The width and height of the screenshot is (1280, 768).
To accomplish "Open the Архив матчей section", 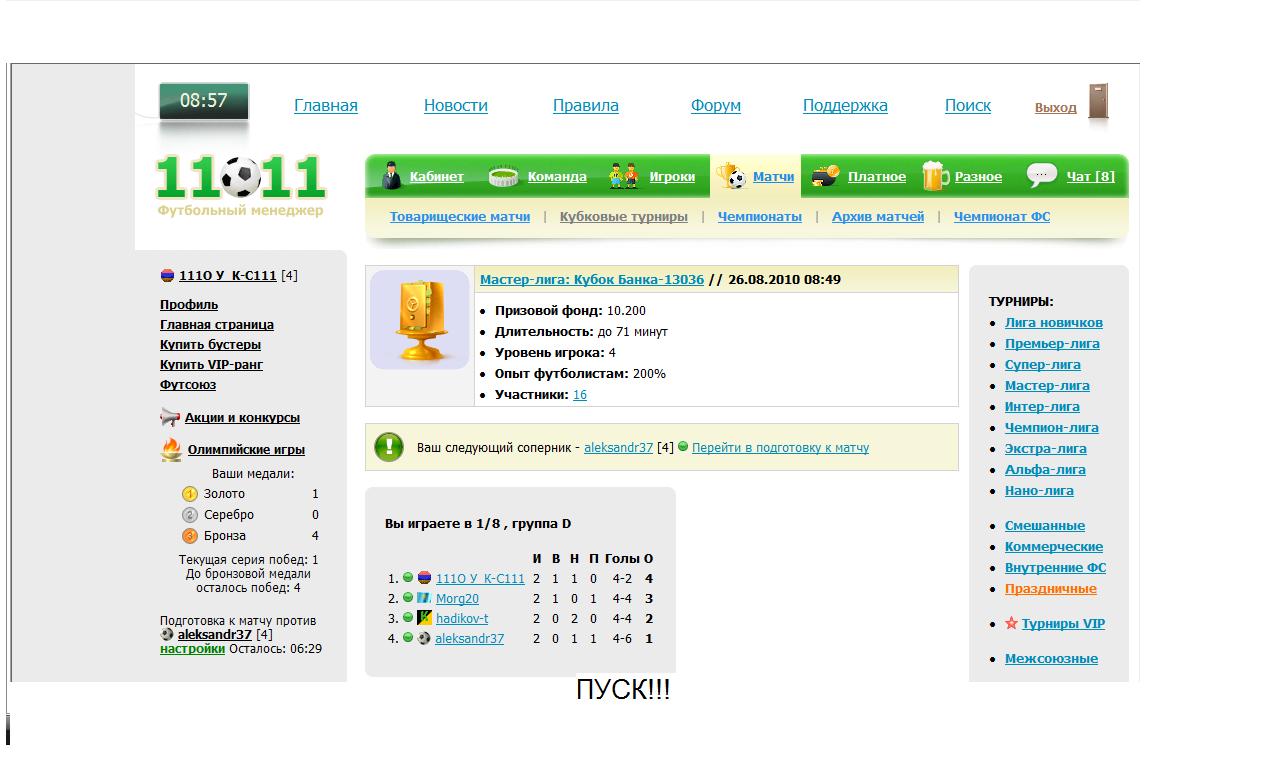I will click(877, 217).
